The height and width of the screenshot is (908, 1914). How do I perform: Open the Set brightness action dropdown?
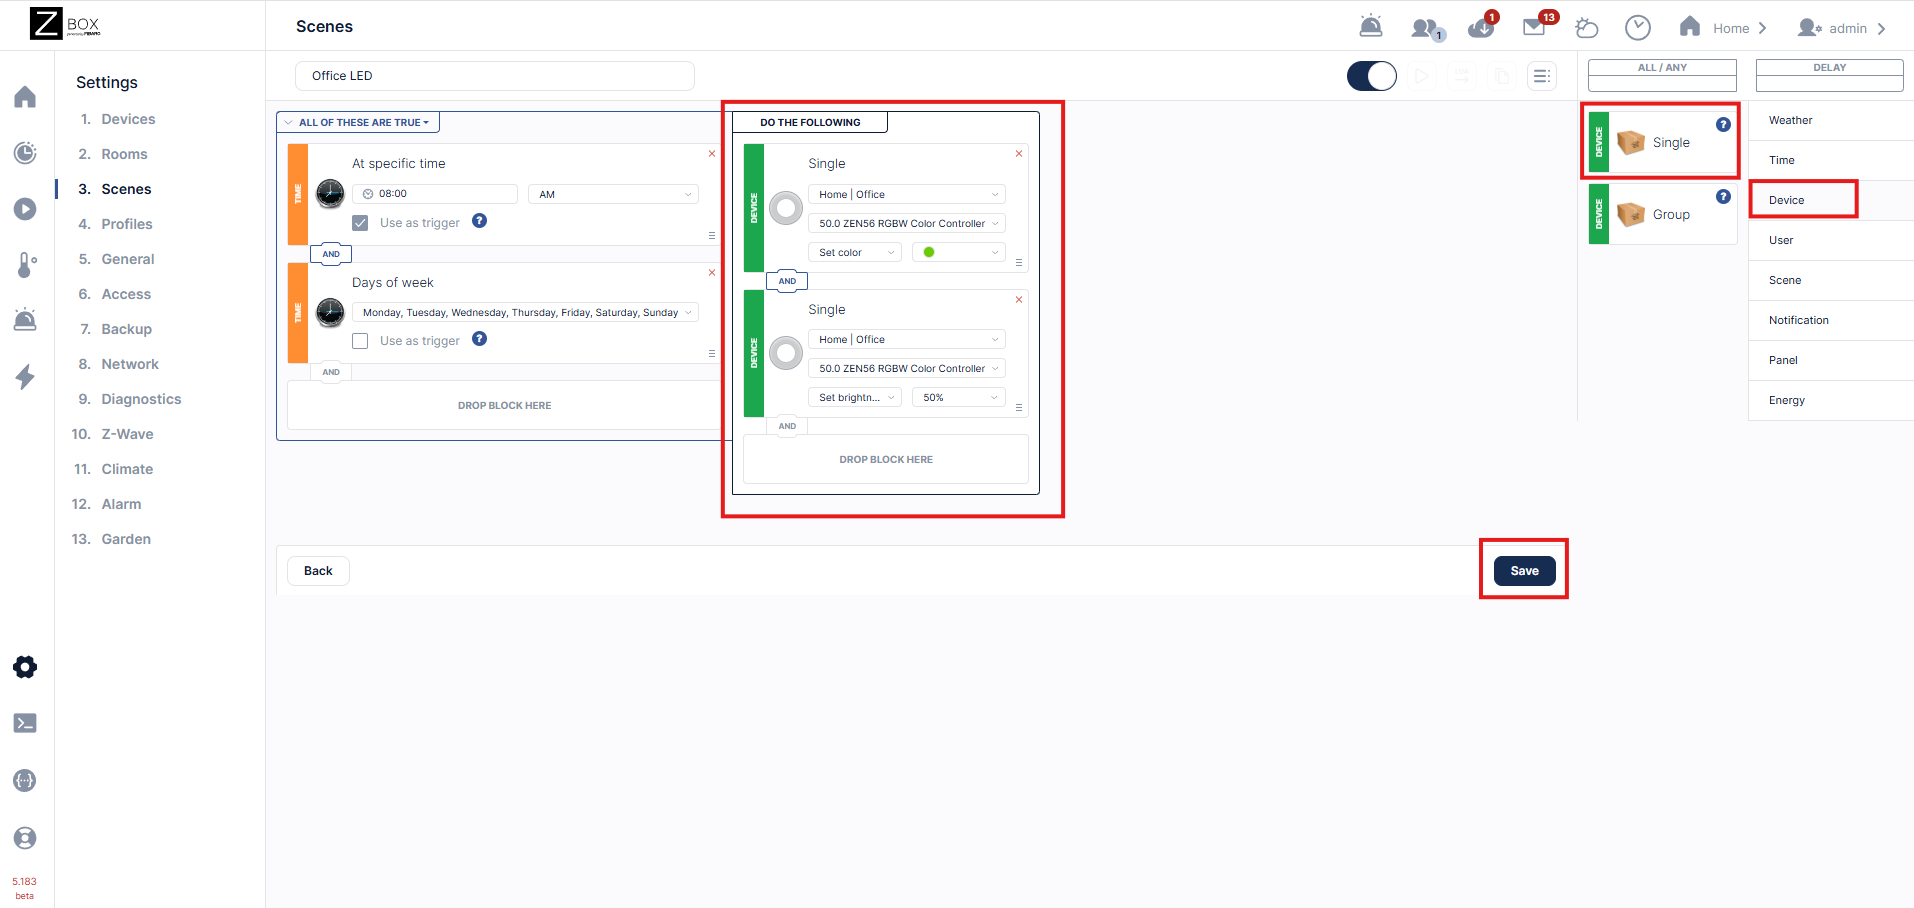(x=855, y=397)
